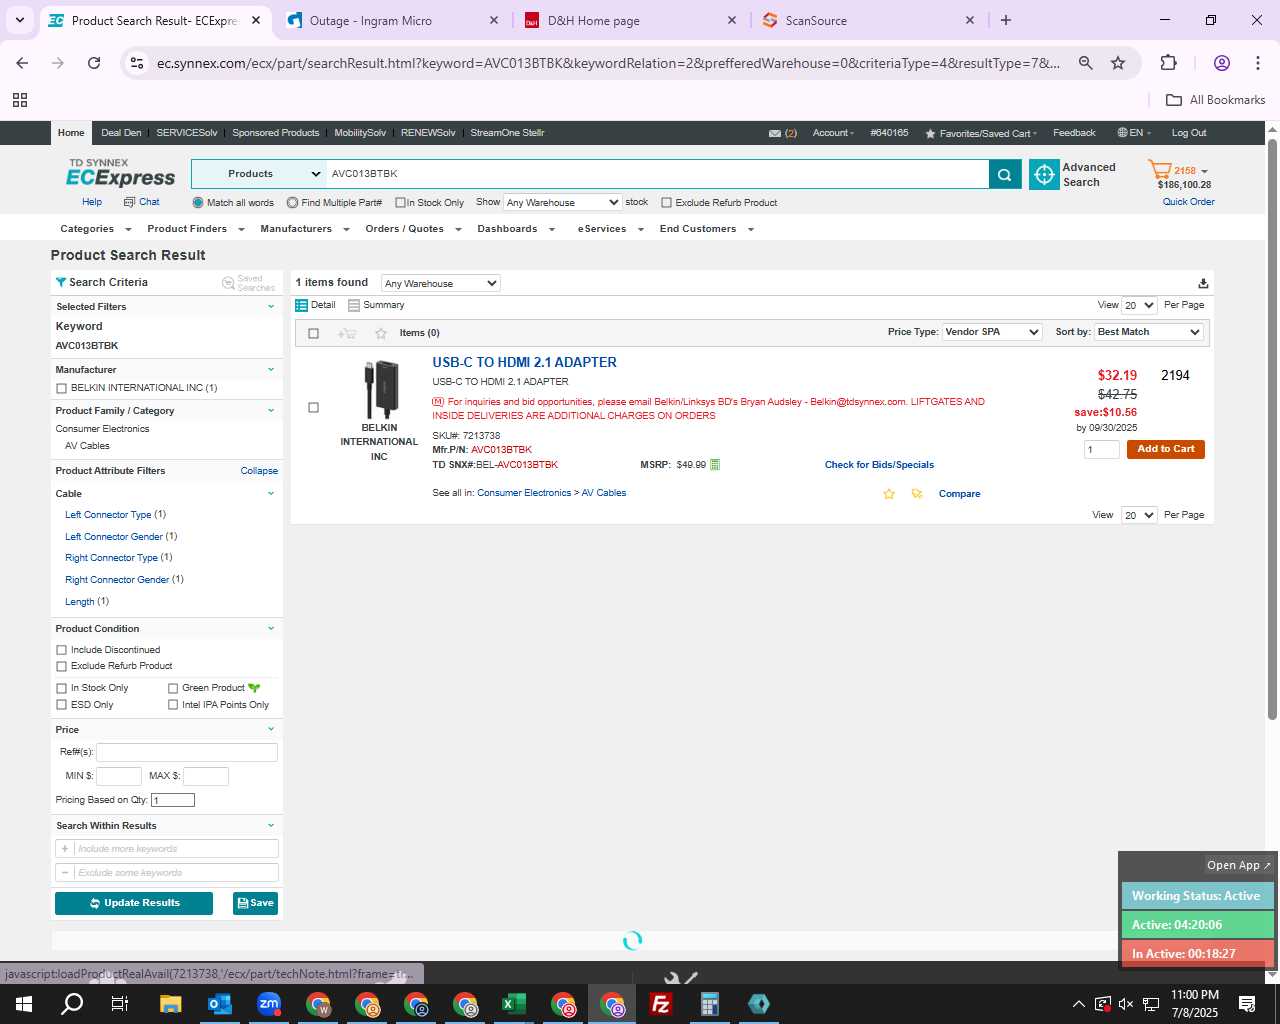The height and width of the screenshot is (1024, 1280).
Task: Open the Show Any Warehouse stock dropdown
Action: pyautogui.click(x=562, y=203)
